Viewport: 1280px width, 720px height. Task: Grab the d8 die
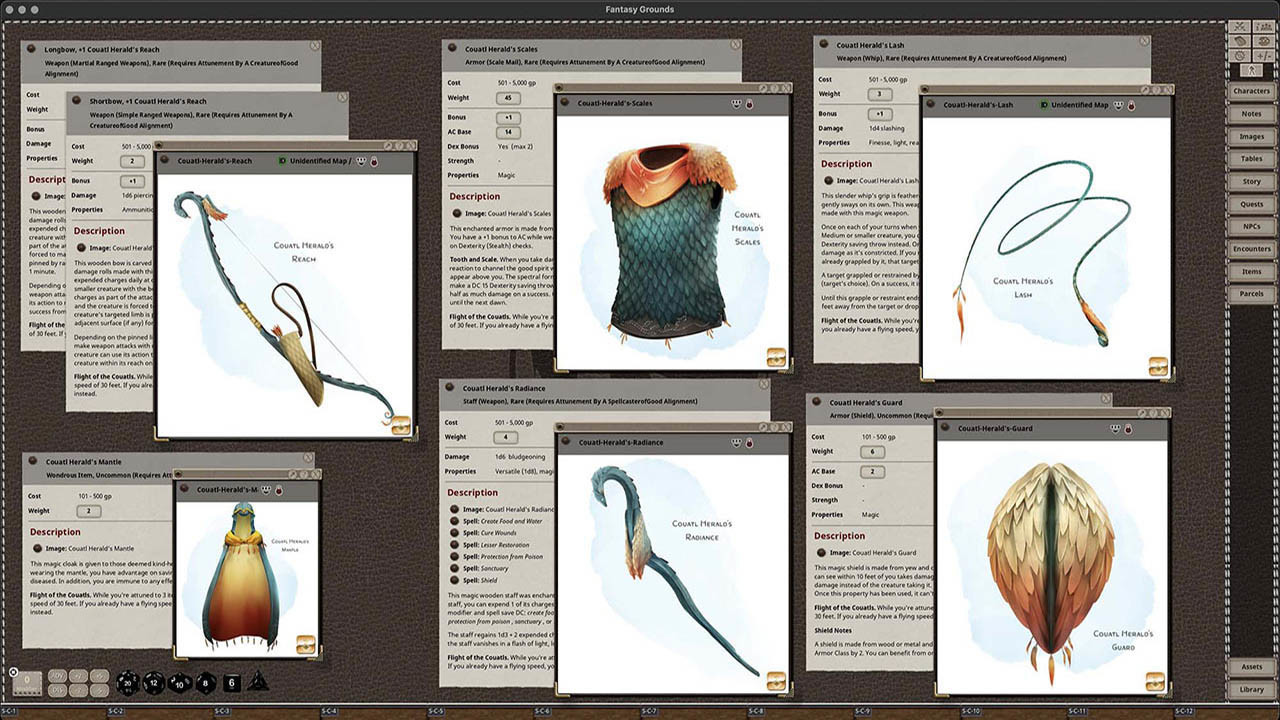[x=205, y=683]
